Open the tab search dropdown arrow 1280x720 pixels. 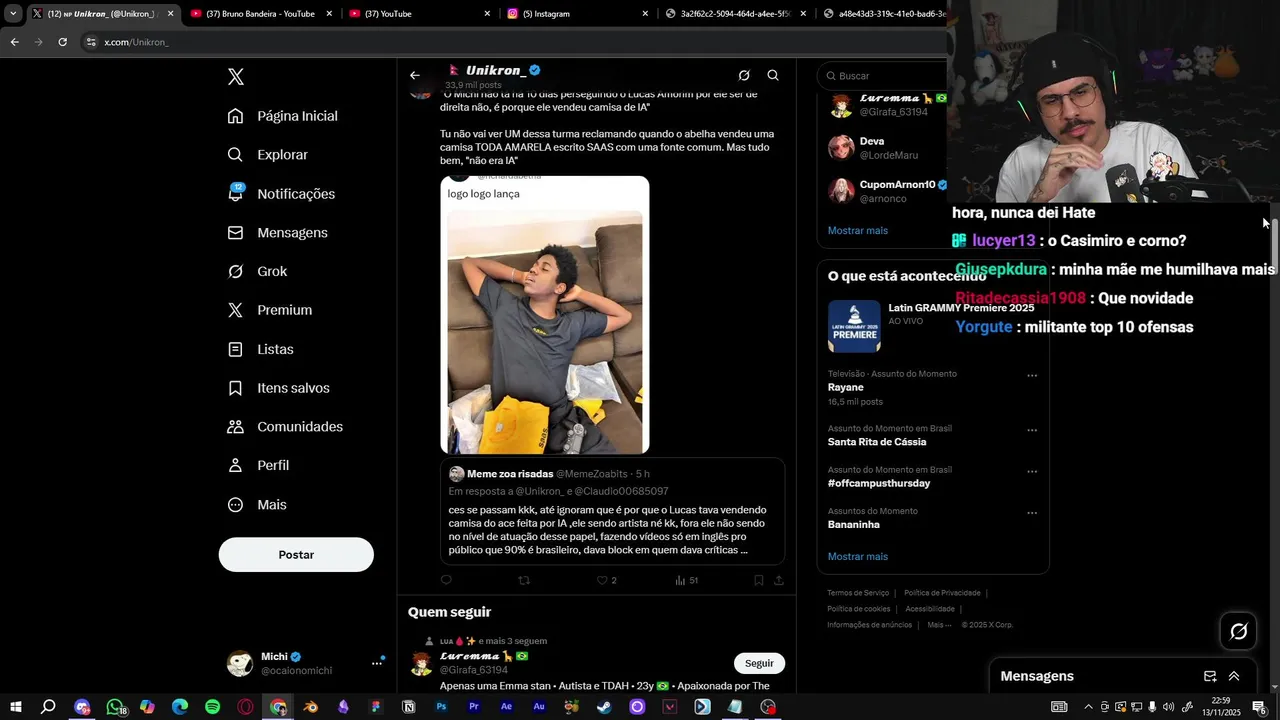tap(13, 14)
